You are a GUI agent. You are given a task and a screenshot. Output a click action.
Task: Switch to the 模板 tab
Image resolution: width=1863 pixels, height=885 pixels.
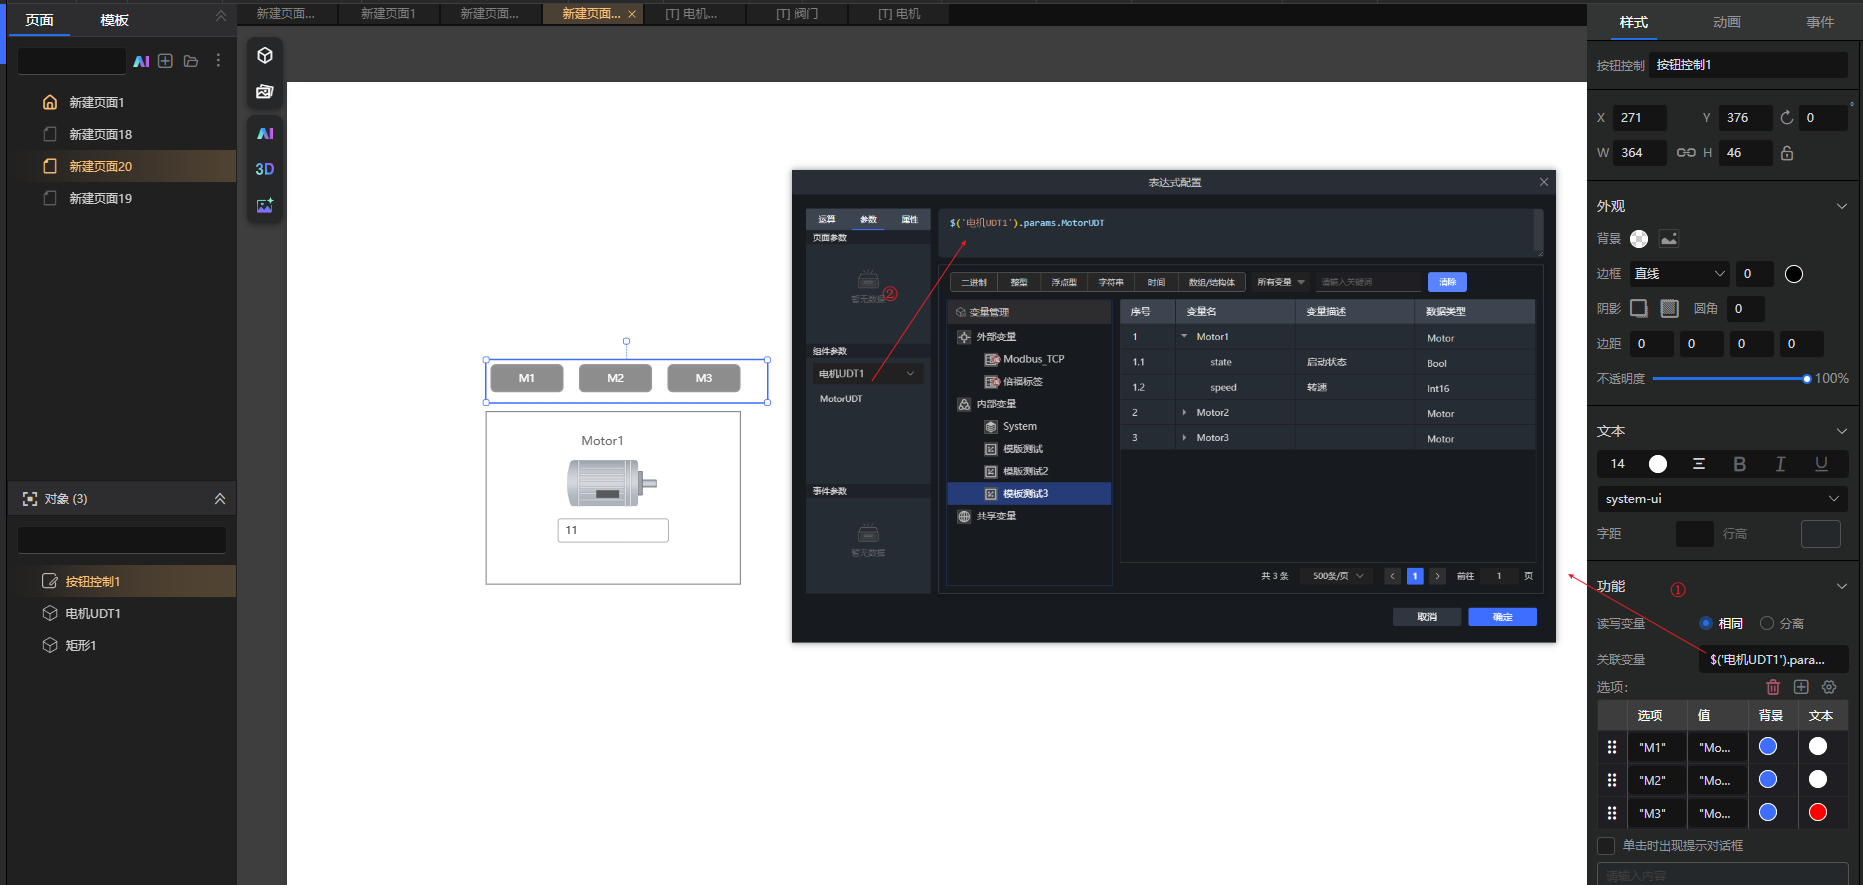[114, 20]
